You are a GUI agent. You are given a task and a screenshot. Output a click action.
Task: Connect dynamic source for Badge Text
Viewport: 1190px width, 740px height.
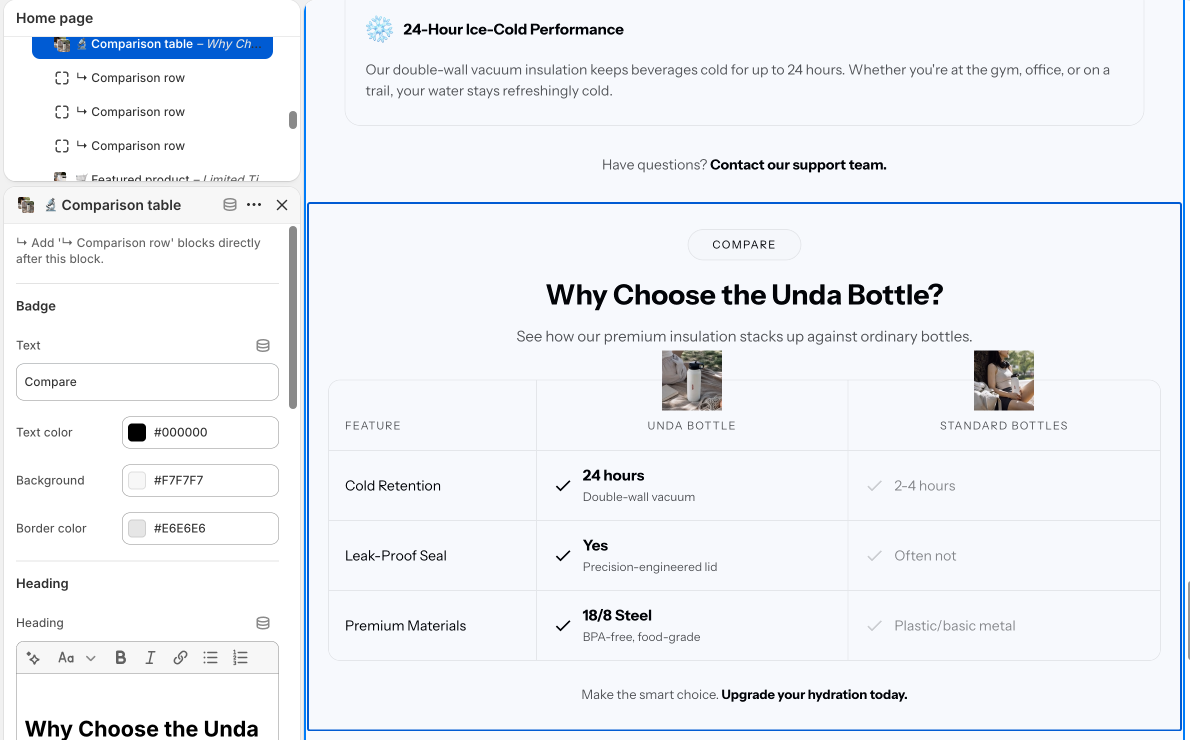coord(263,345)
